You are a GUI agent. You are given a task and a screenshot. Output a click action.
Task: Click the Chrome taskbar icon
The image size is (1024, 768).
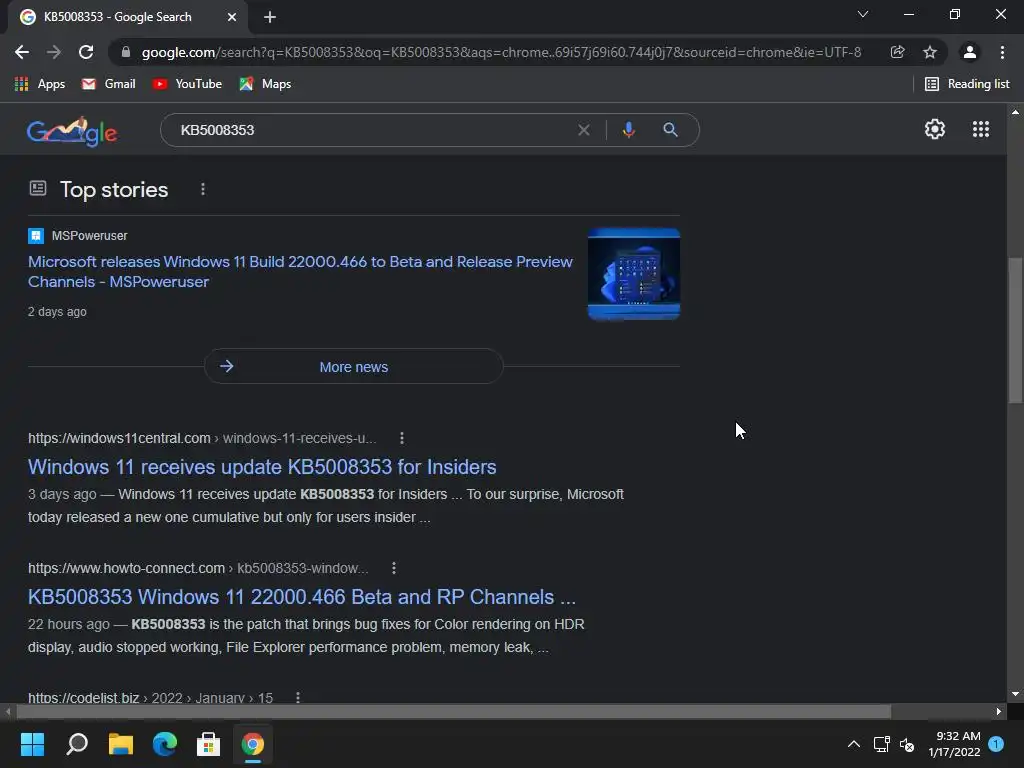tap(253, 744)
